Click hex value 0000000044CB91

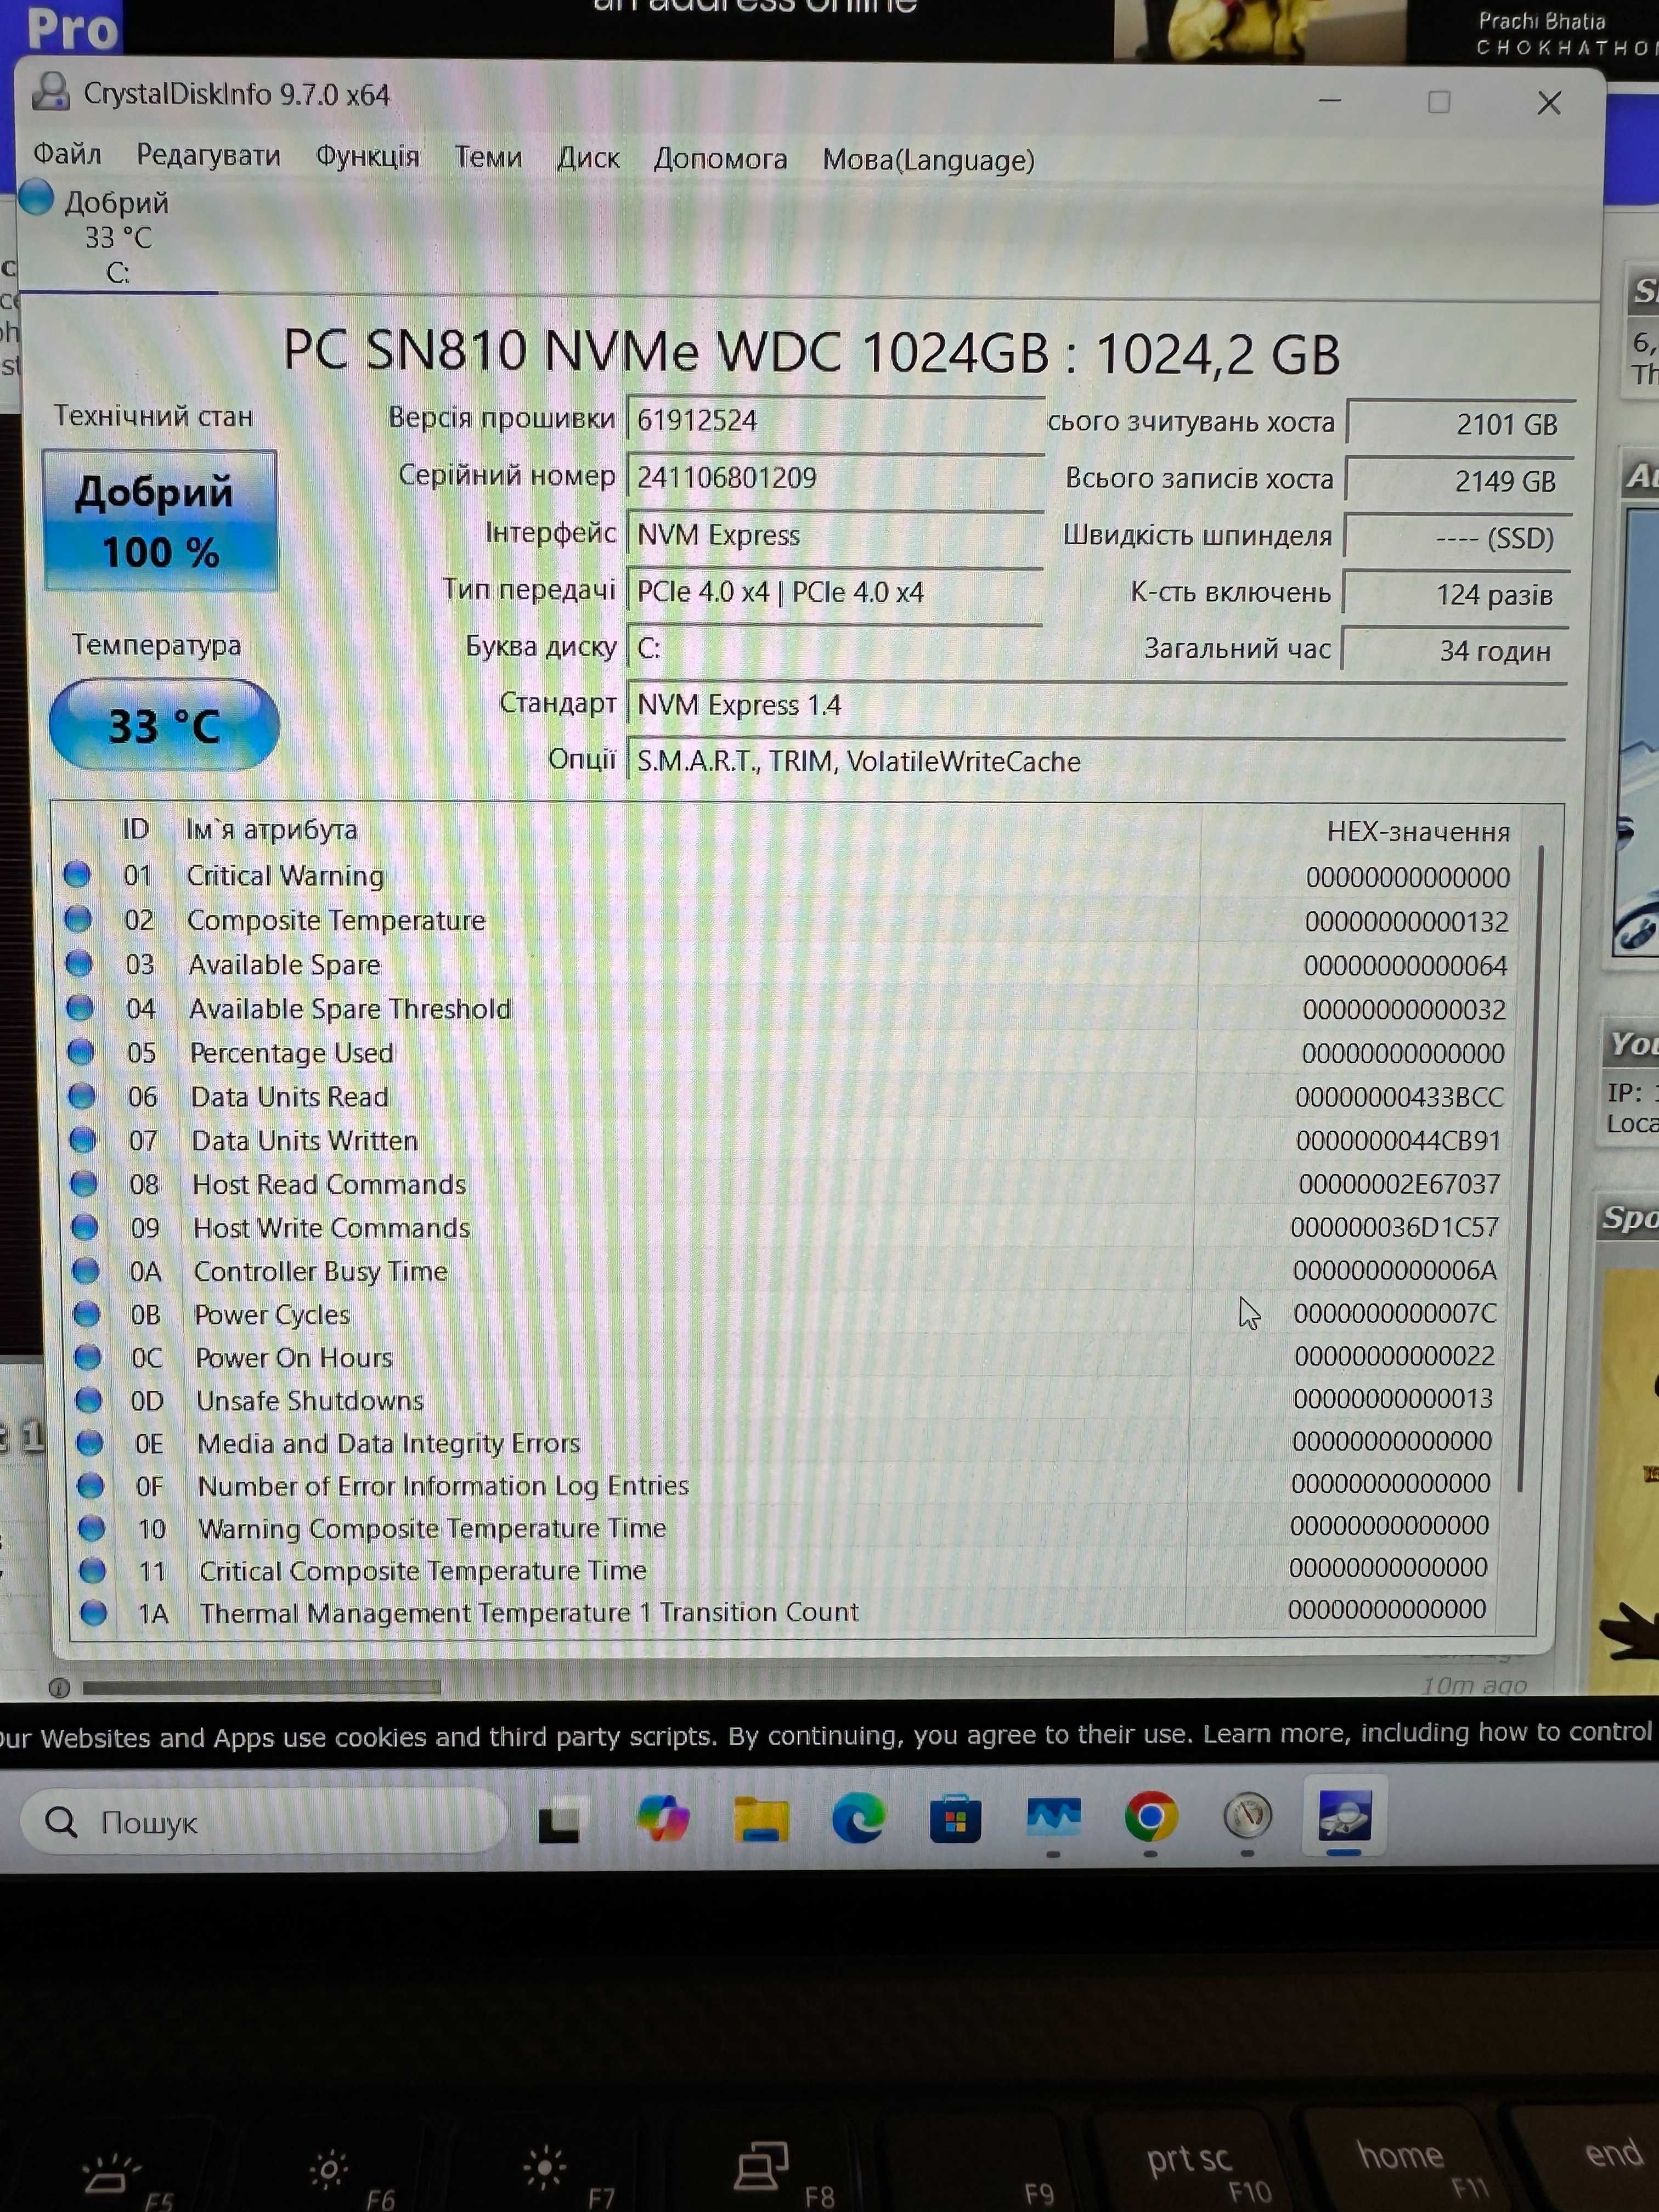(x=1398, y=1140)
